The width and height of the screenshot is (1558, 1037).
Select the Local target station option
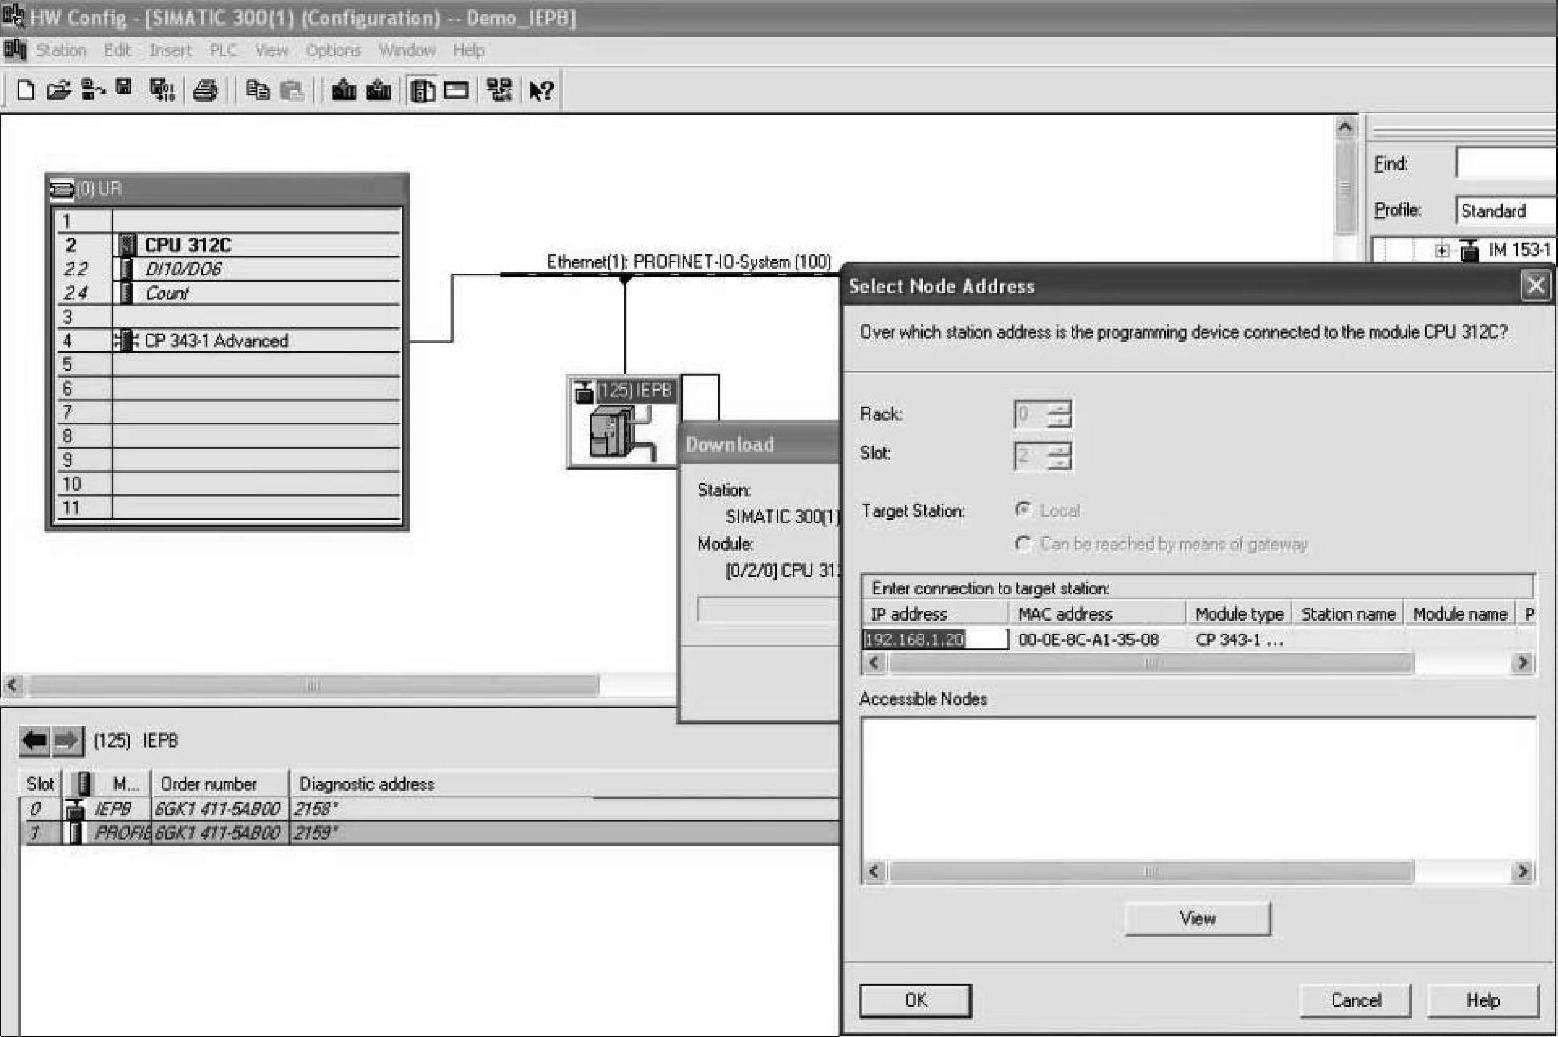pyautogui.click(x=1023, y=510)
